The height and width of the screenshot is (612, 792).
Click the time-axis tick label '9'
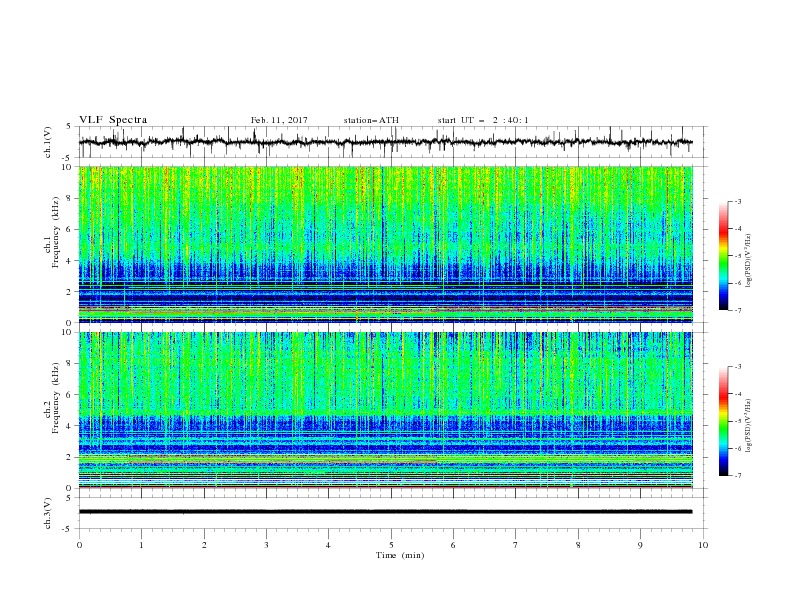coord(640,545)
